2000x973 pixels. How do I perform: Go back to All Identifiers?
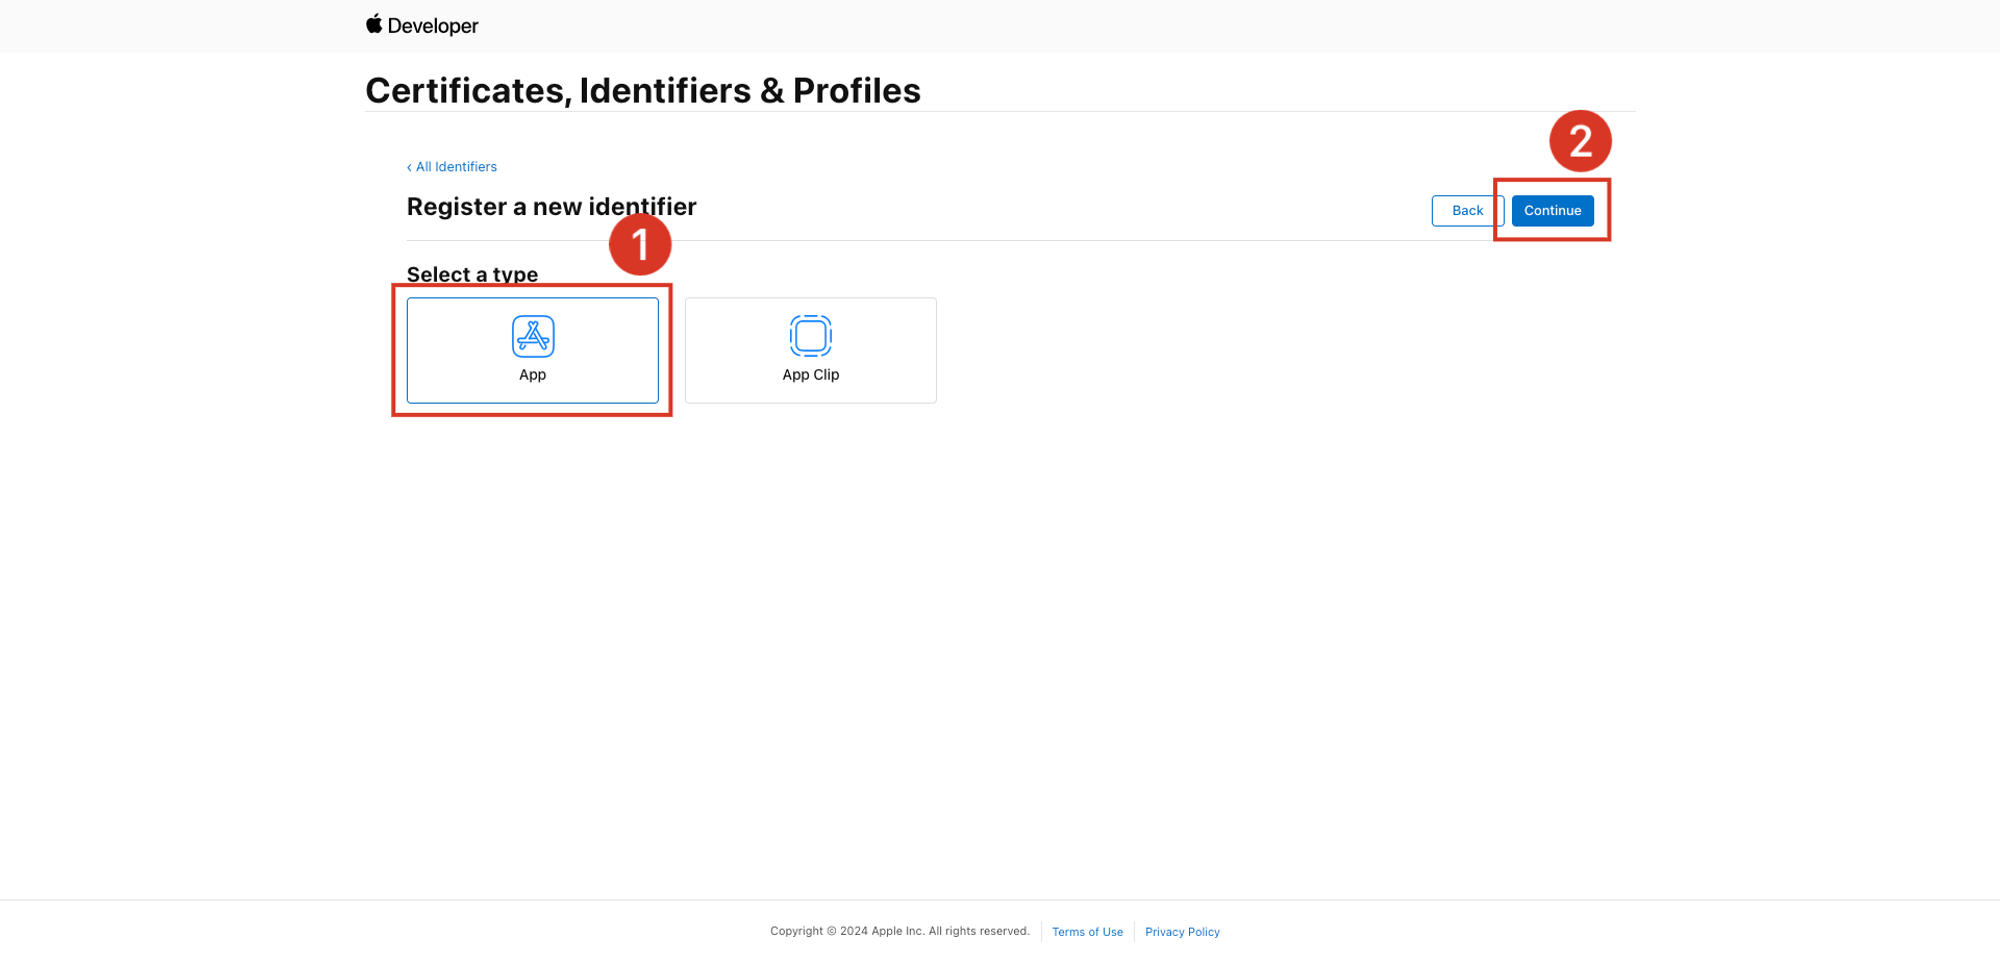tap(456, 167)
